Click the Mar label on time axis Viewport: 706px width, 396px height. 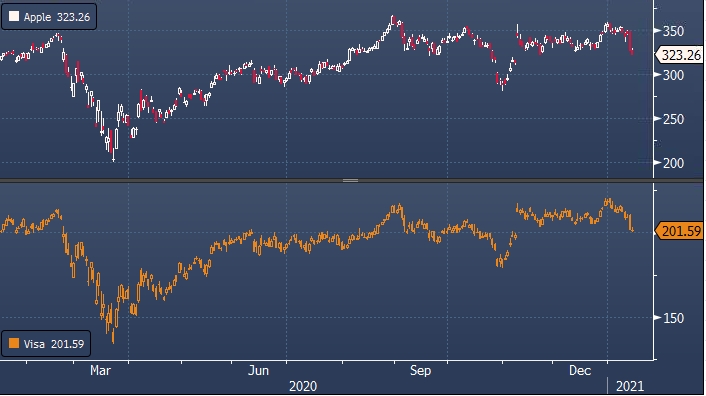[100, 370]
